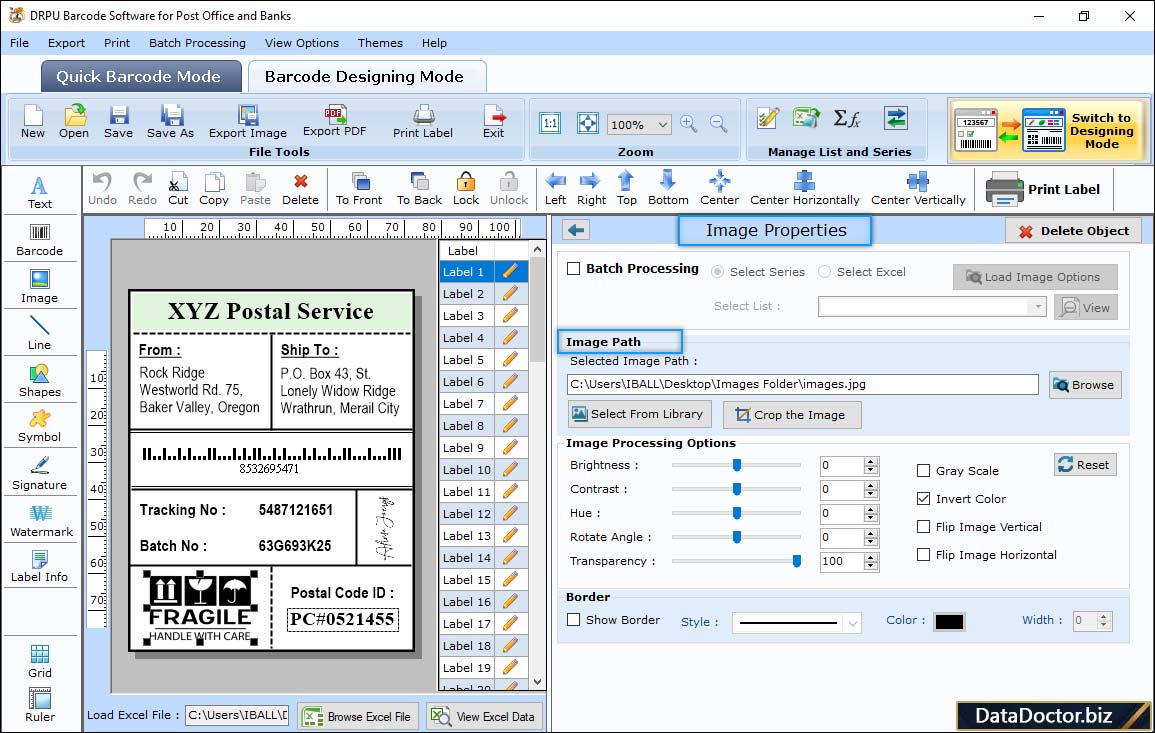This screenshot has height=733, width=1155.
Task: Adjust the Rotate Angle value spinner
Action: [x=871, y=538]
